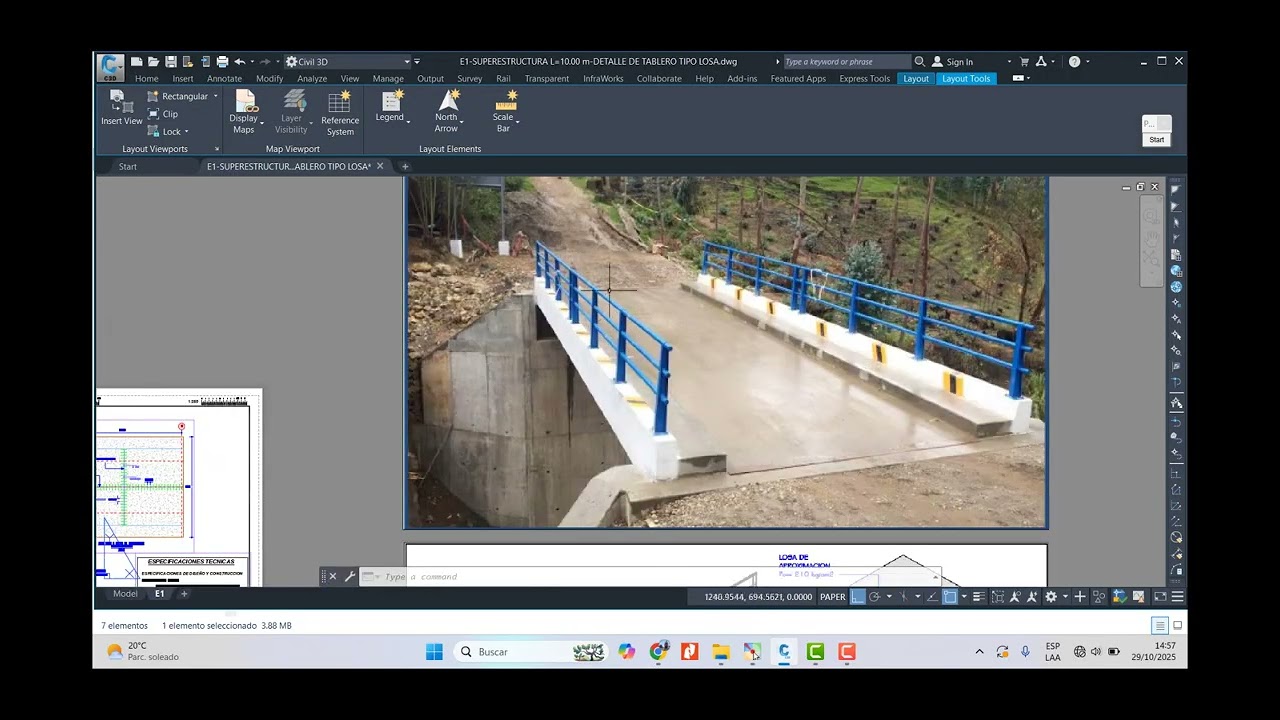Expand the Civil 3D workspace dropdown
Viewport: 1280px width, 720px height.
coord(407,62)
